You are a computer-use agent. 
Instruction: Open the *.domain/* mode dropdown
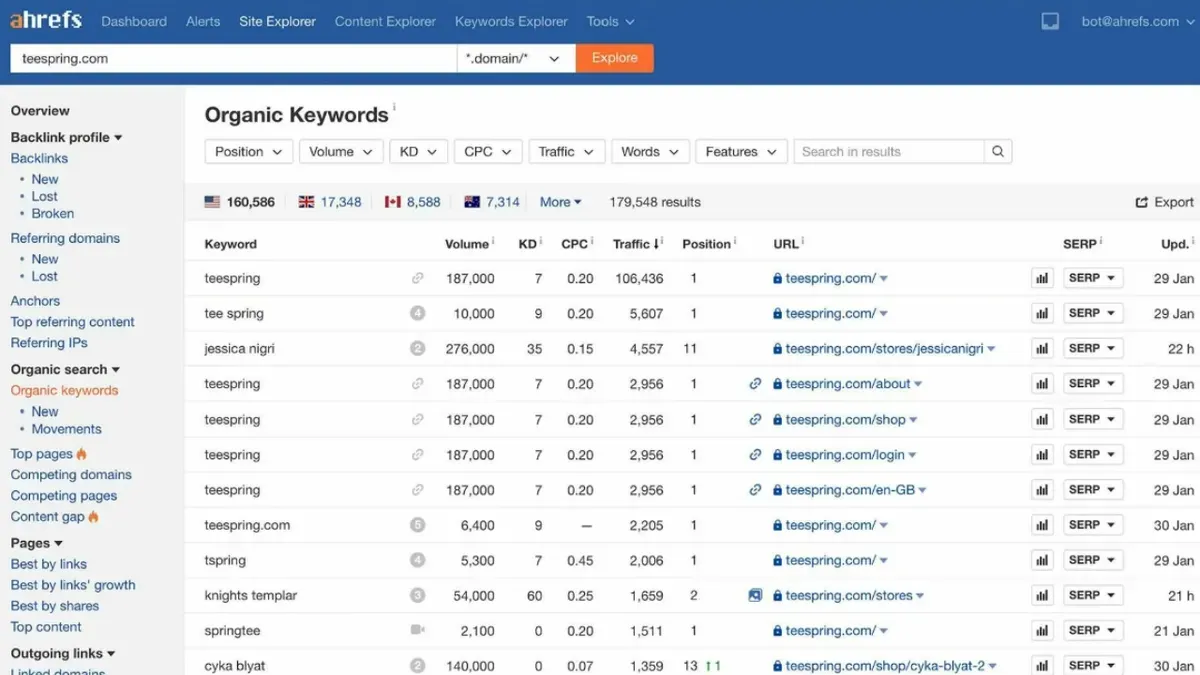point(516,58)
